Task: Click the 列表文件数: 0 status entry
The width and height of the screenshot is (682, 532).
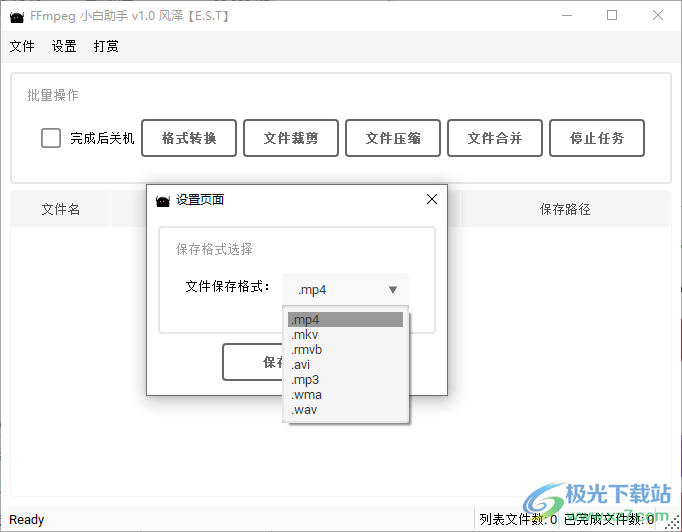Action: click(518, 519)
